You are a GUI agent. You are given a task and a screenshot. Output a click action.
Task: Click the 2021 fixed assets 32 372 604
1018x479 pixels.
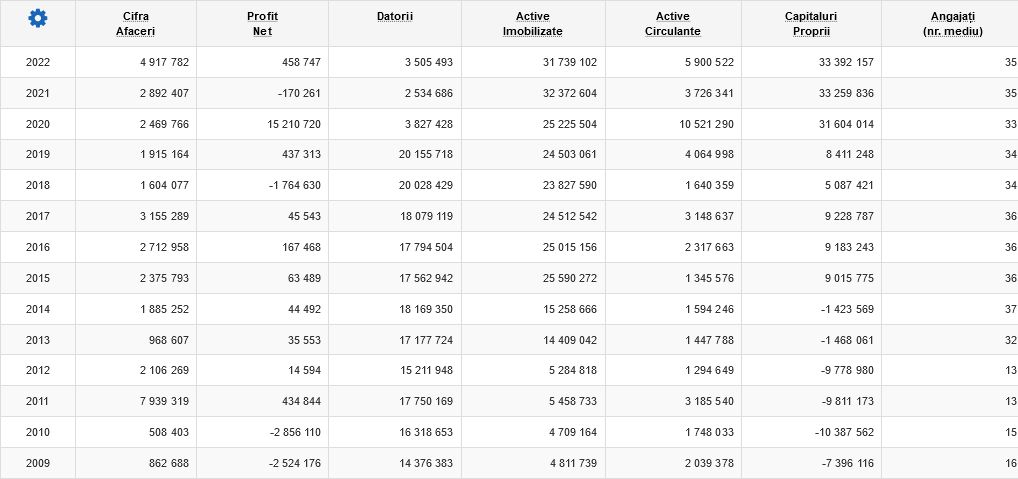tap(569, 93)
